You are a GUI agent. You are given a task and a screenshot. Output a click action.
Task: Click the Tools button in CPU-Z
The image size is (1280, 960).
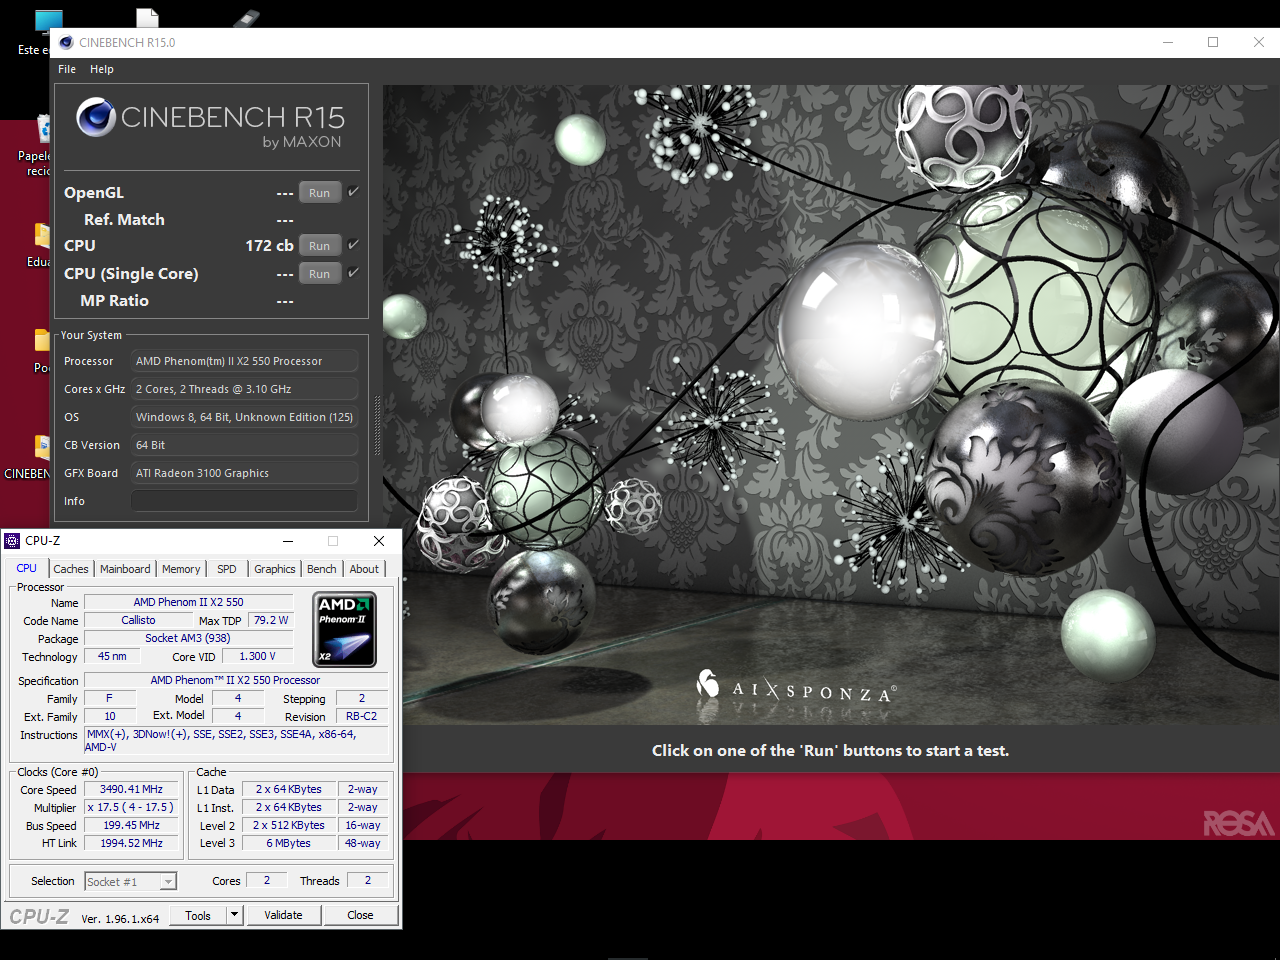(198, 915)
